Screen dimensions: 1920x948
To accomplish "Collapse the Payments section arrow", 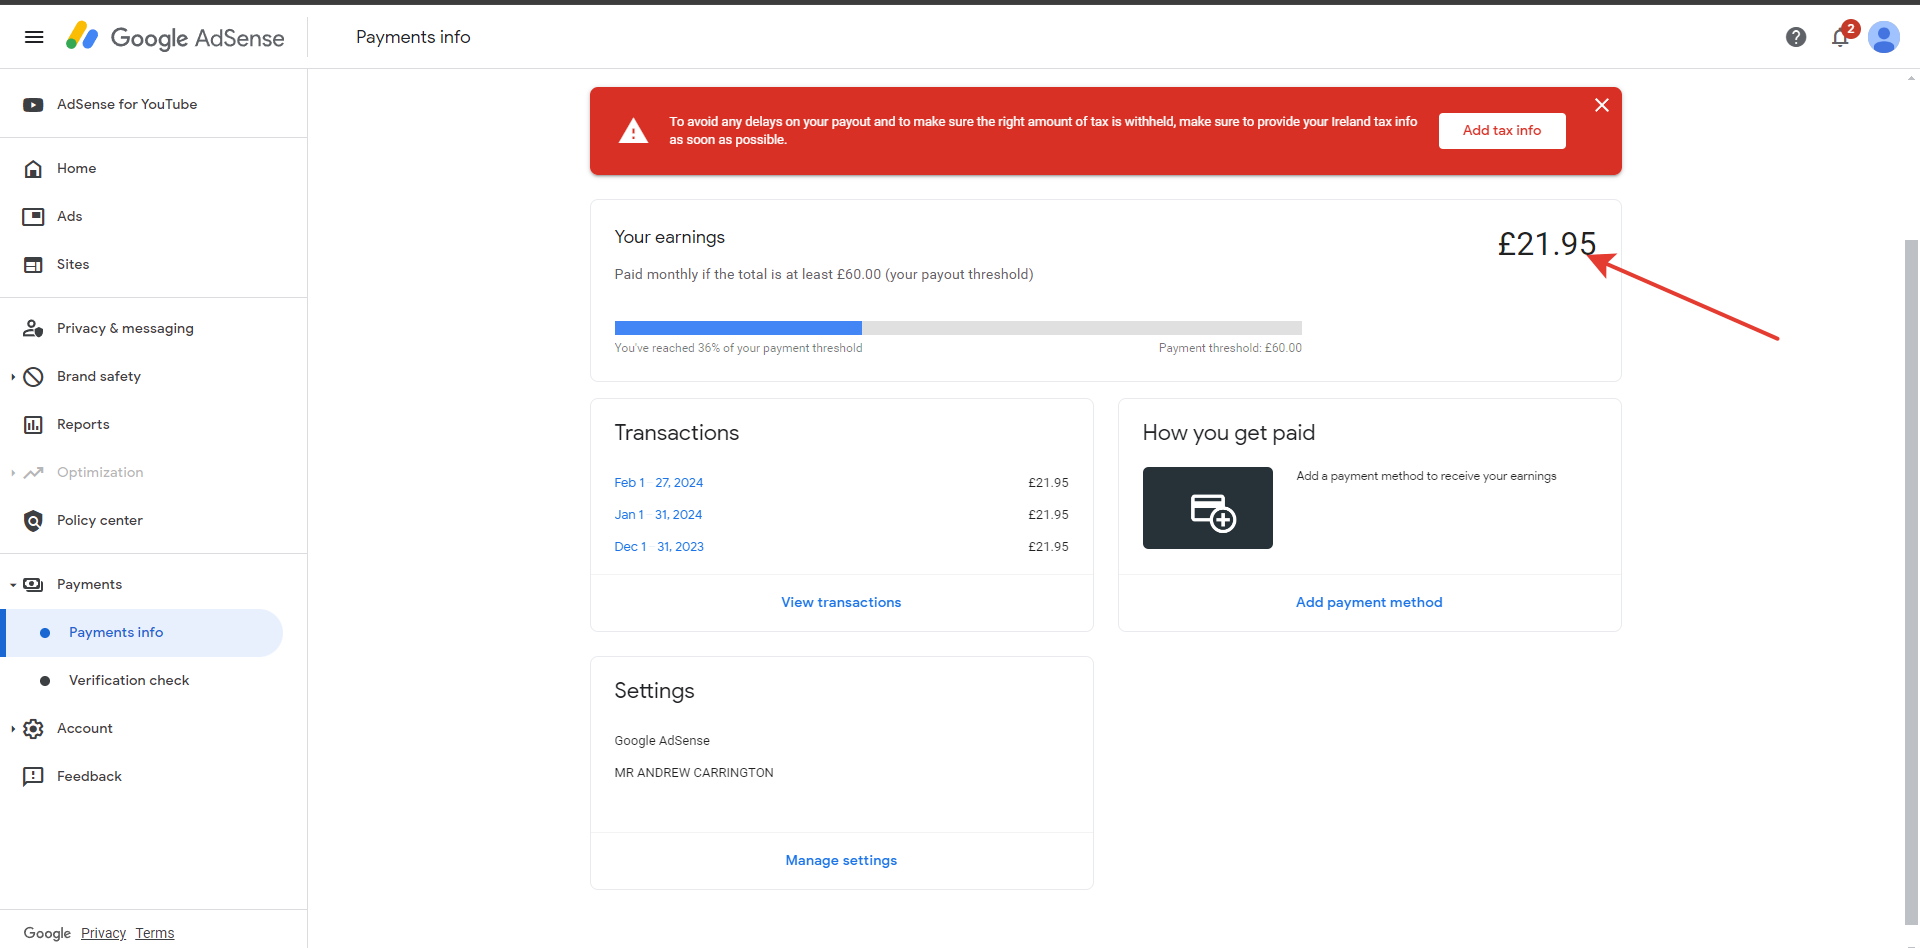I will pyautogui.click(x=13, y=585).
